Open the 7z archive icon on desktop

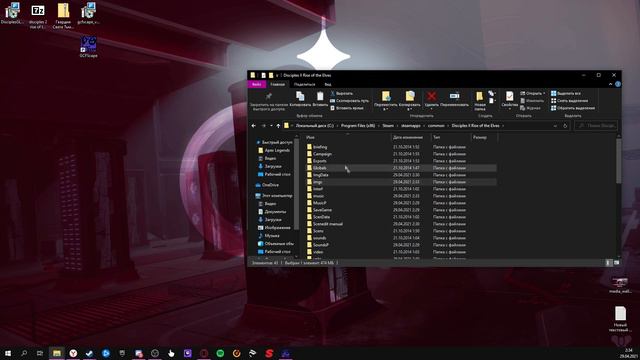click(38, 16)
